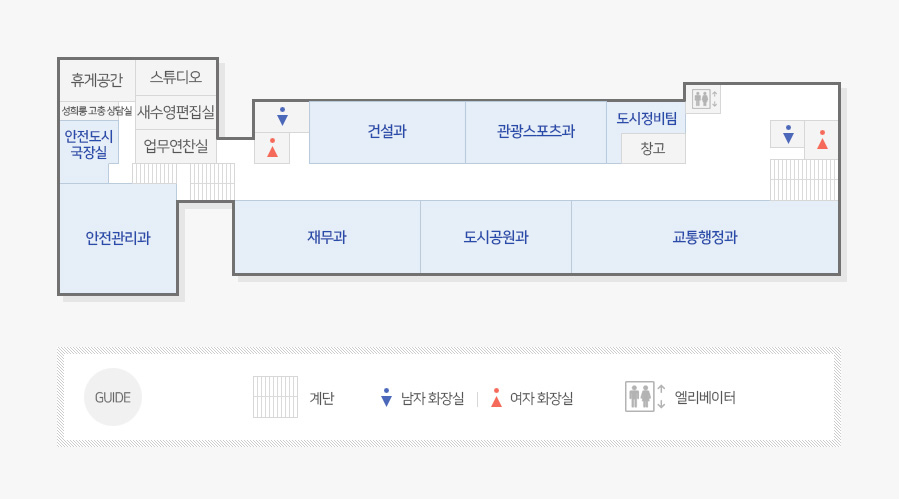Click the staircase next to 업무연찬실
Viewport: 900px width, 500px height.
[154, 173]
